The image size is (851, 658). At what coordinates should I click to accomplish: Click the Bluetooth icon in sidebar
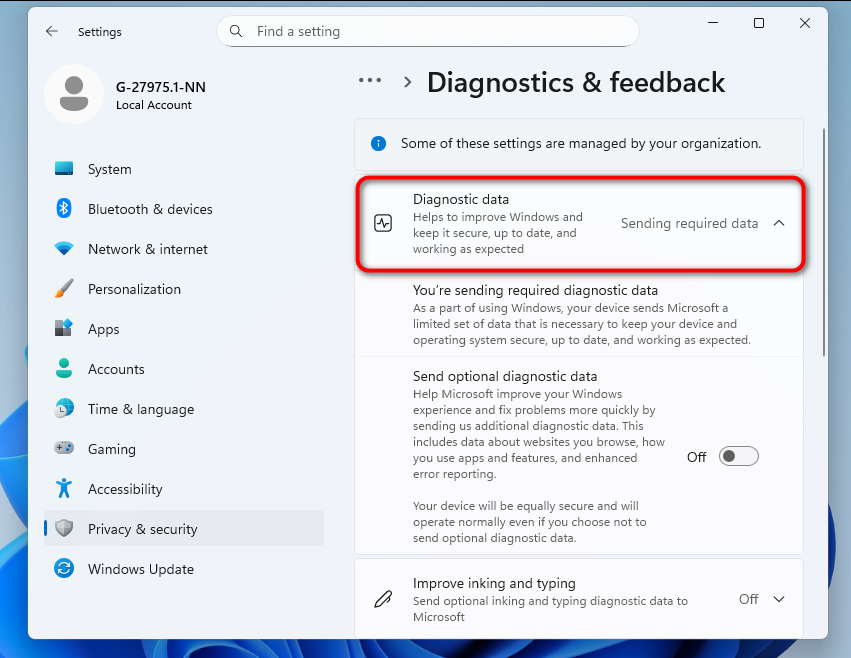[x=64, y=208]
